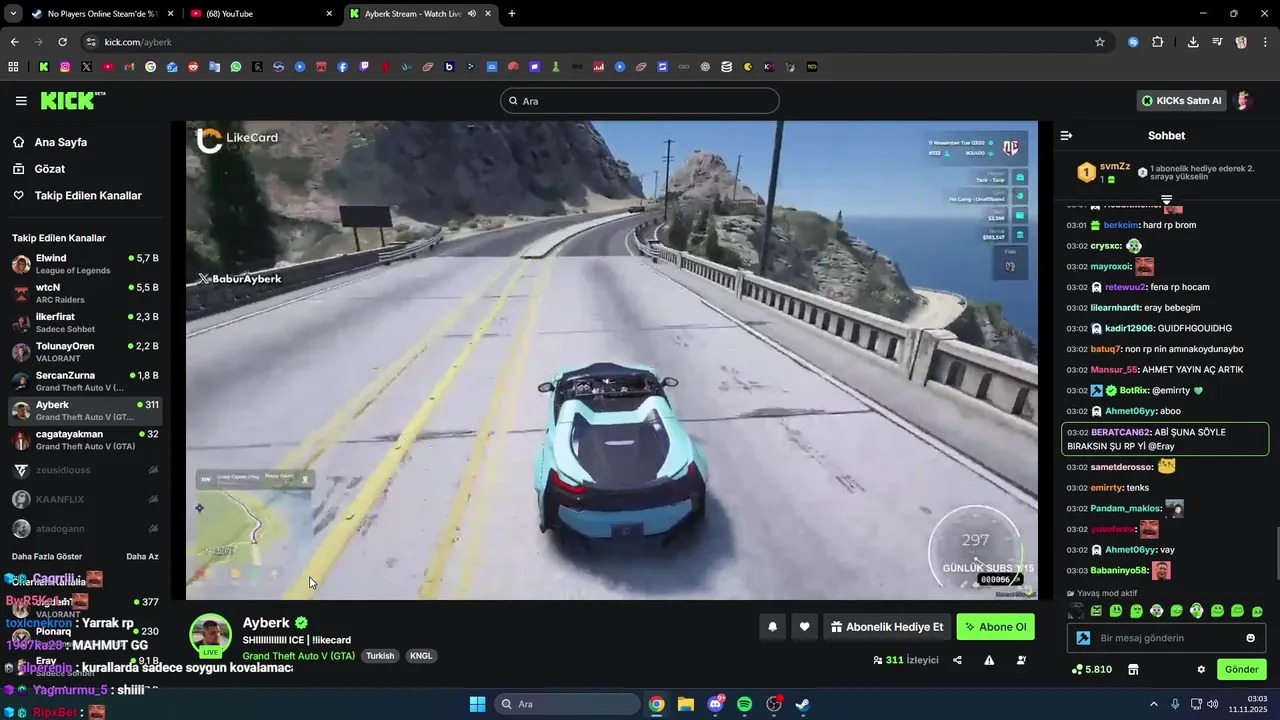The image size is (1280, 720).
Task: Switch to the YouTube browser tab
Action: coord(260,14)
